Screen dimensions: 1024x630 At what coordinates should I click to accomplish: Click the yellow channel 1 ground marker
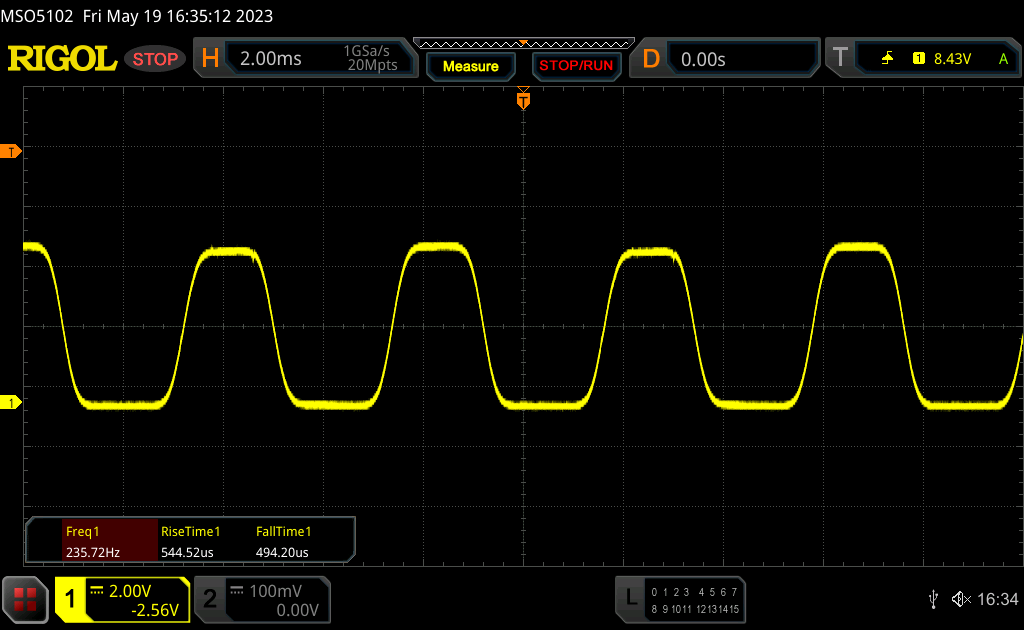coord(12,402)
